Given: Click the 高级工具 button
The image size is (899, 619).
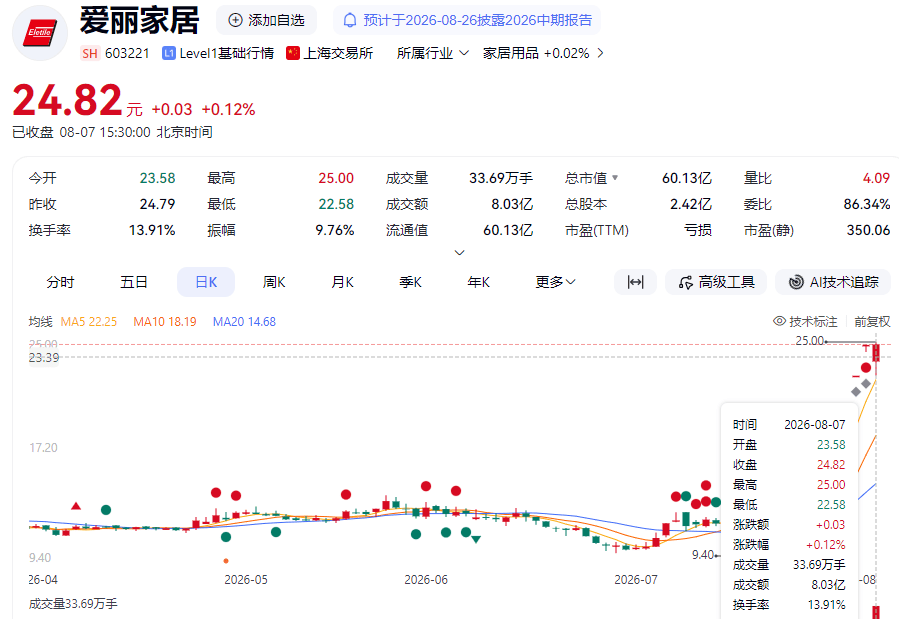Looking at the screenshot, I should click(716, 282).
